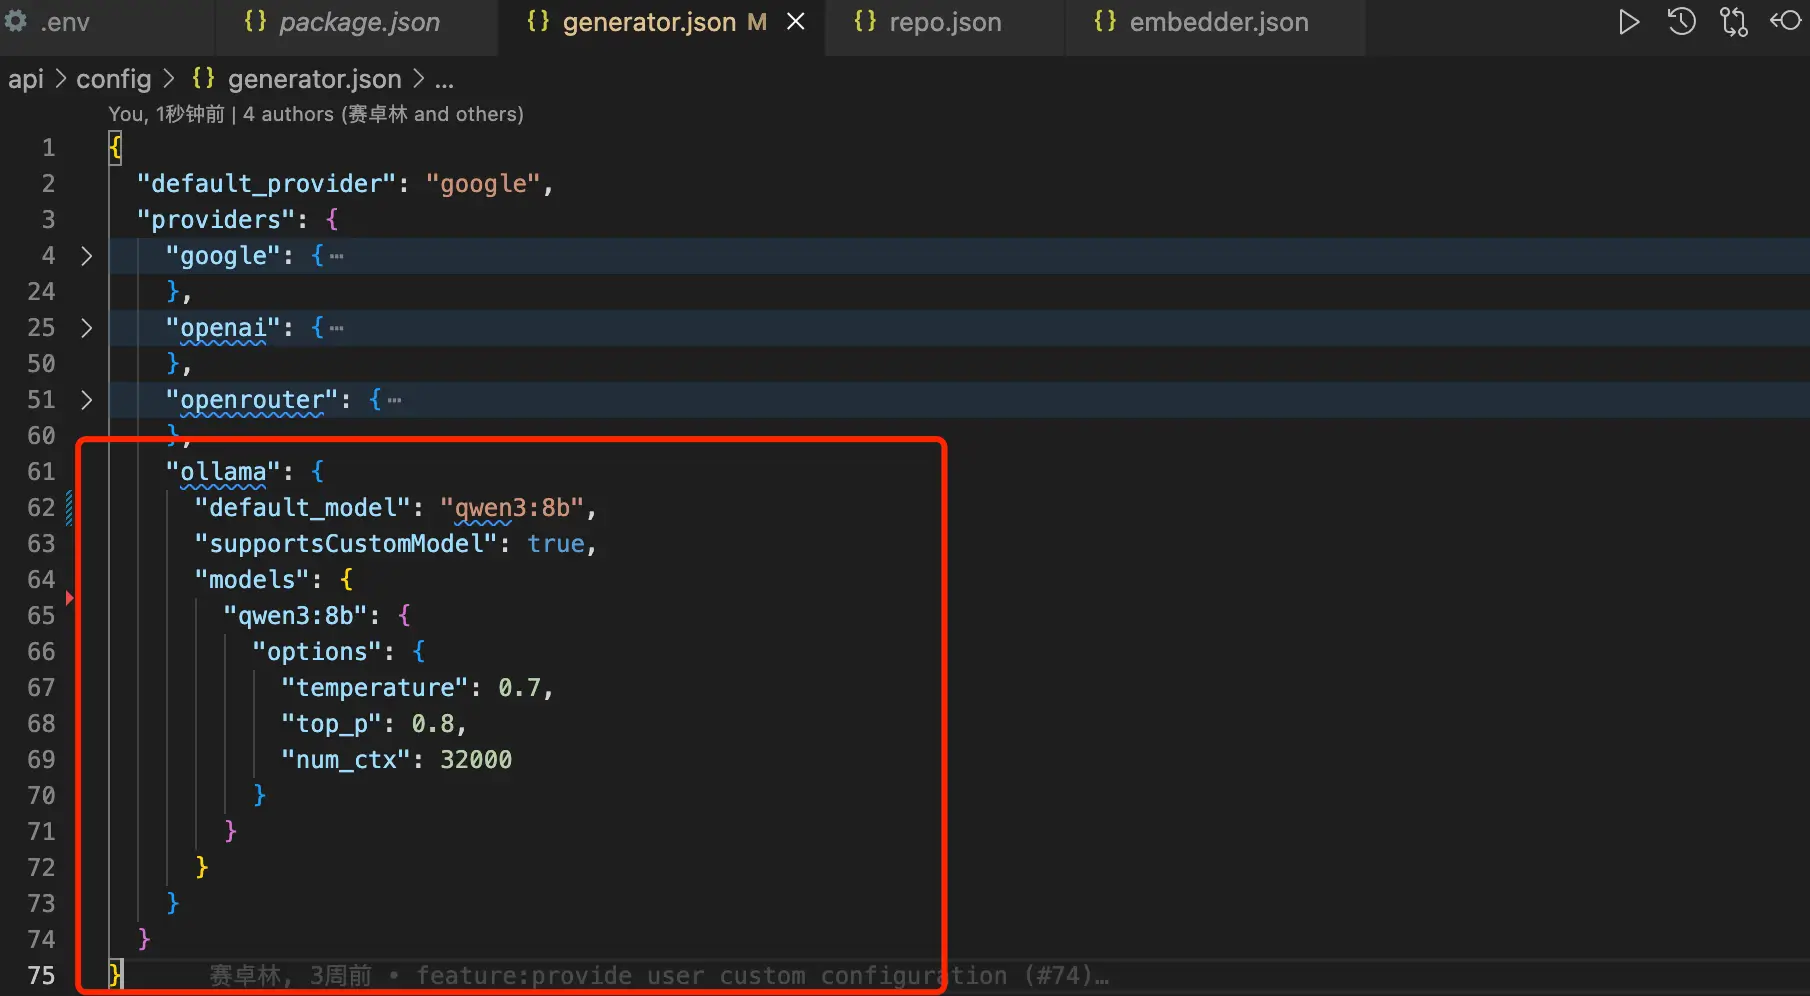Click the "qwen3:8b" key on line 65
This screenshot has height=996, width=1810.
[x=295, y=616]
